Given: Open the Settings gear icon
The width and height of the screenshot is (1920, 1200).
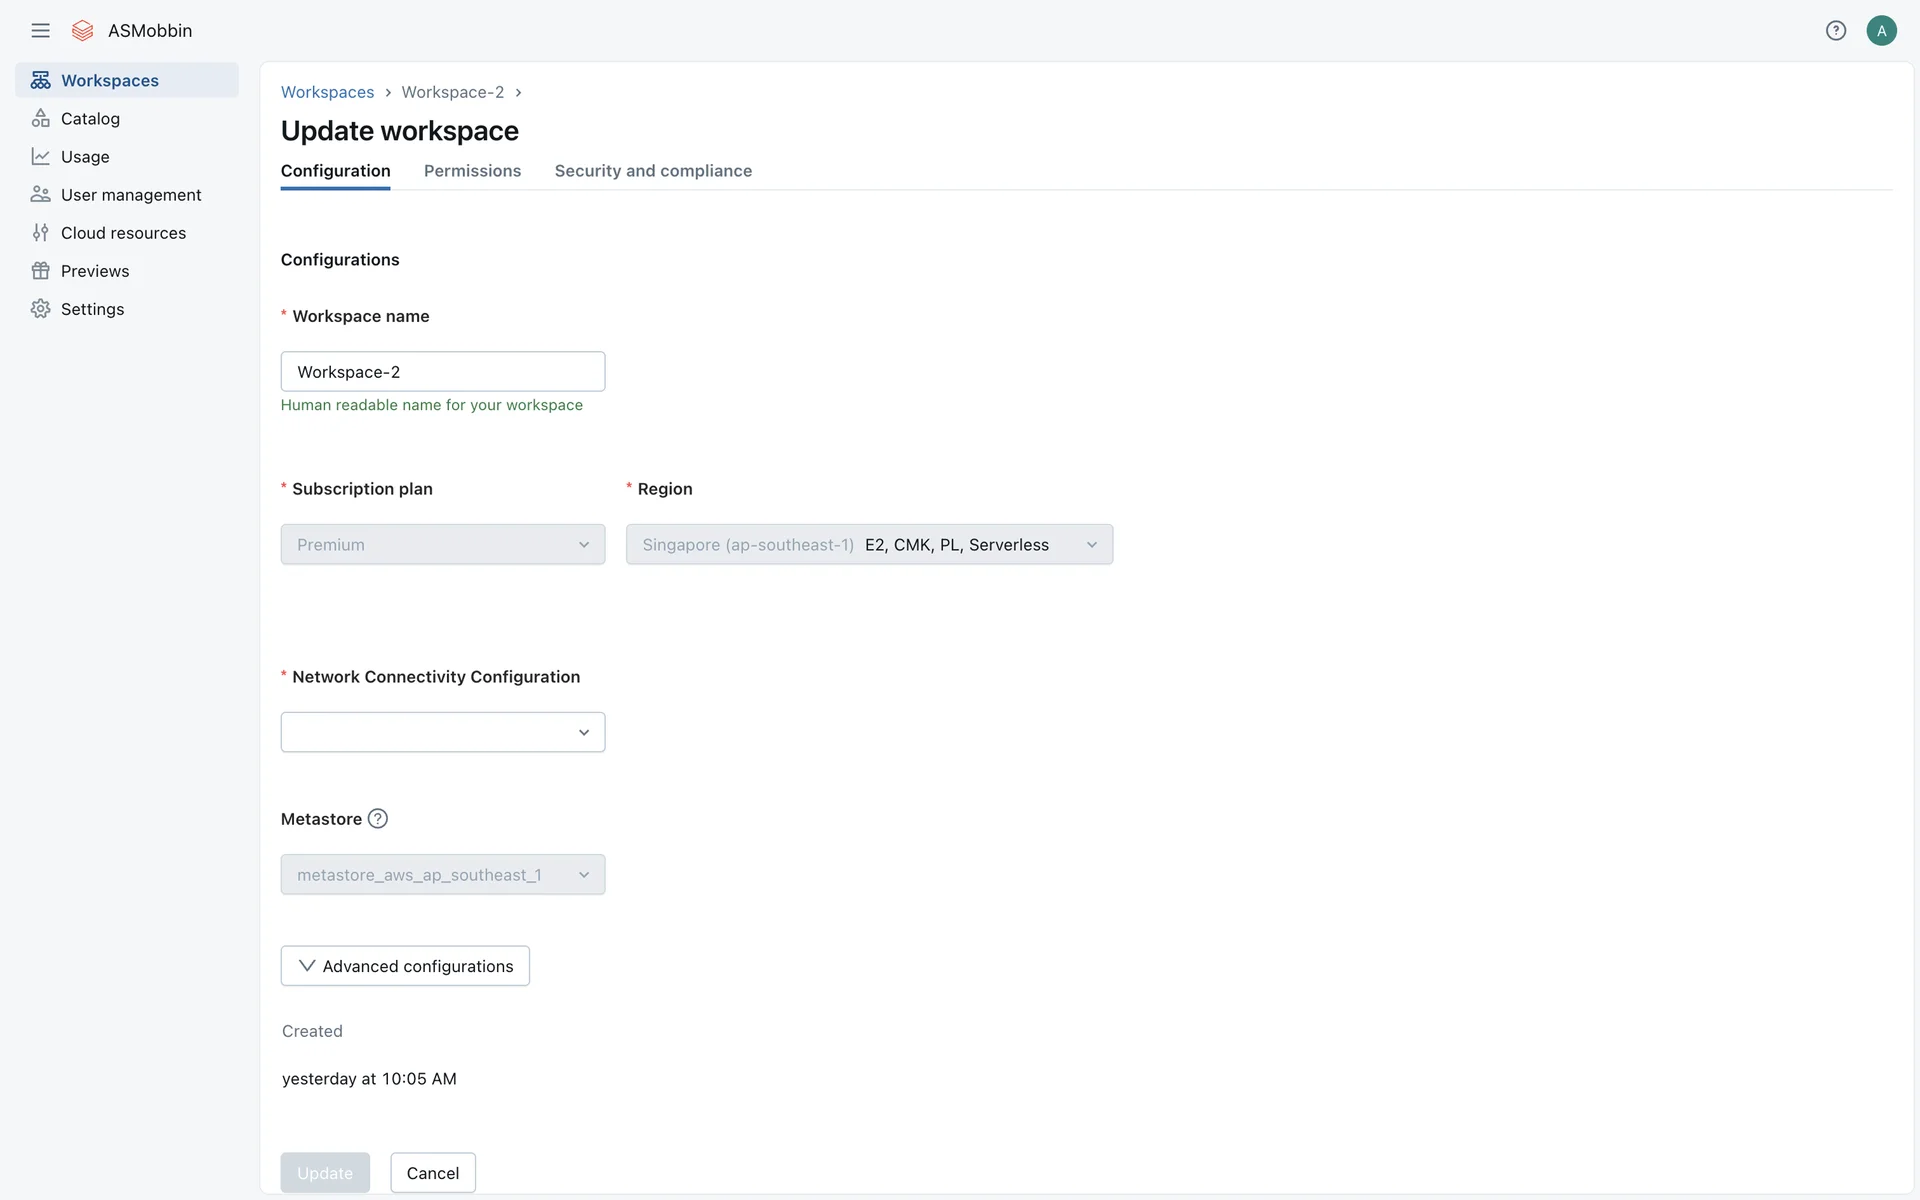Looking at the screenshot, I should [x=40, y=308].
